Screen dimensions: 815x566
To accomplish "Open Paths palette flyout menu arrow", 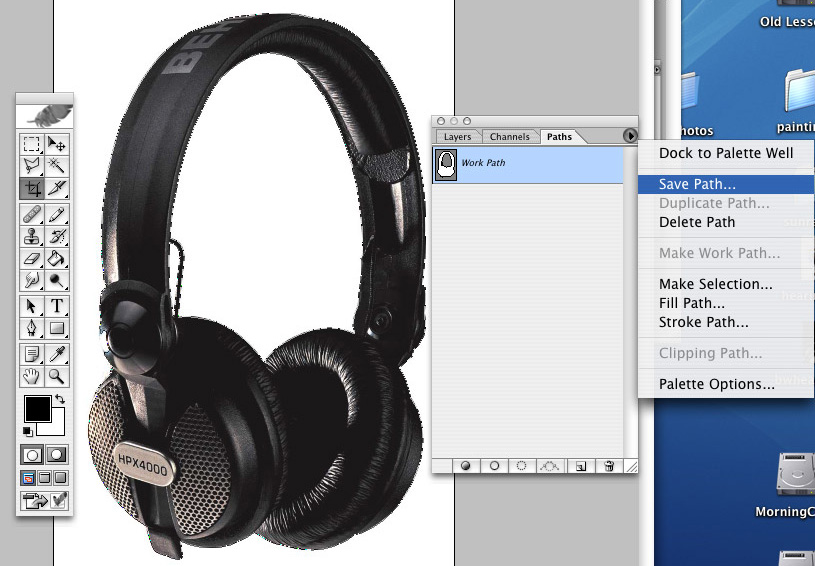I will click(629, 136).
